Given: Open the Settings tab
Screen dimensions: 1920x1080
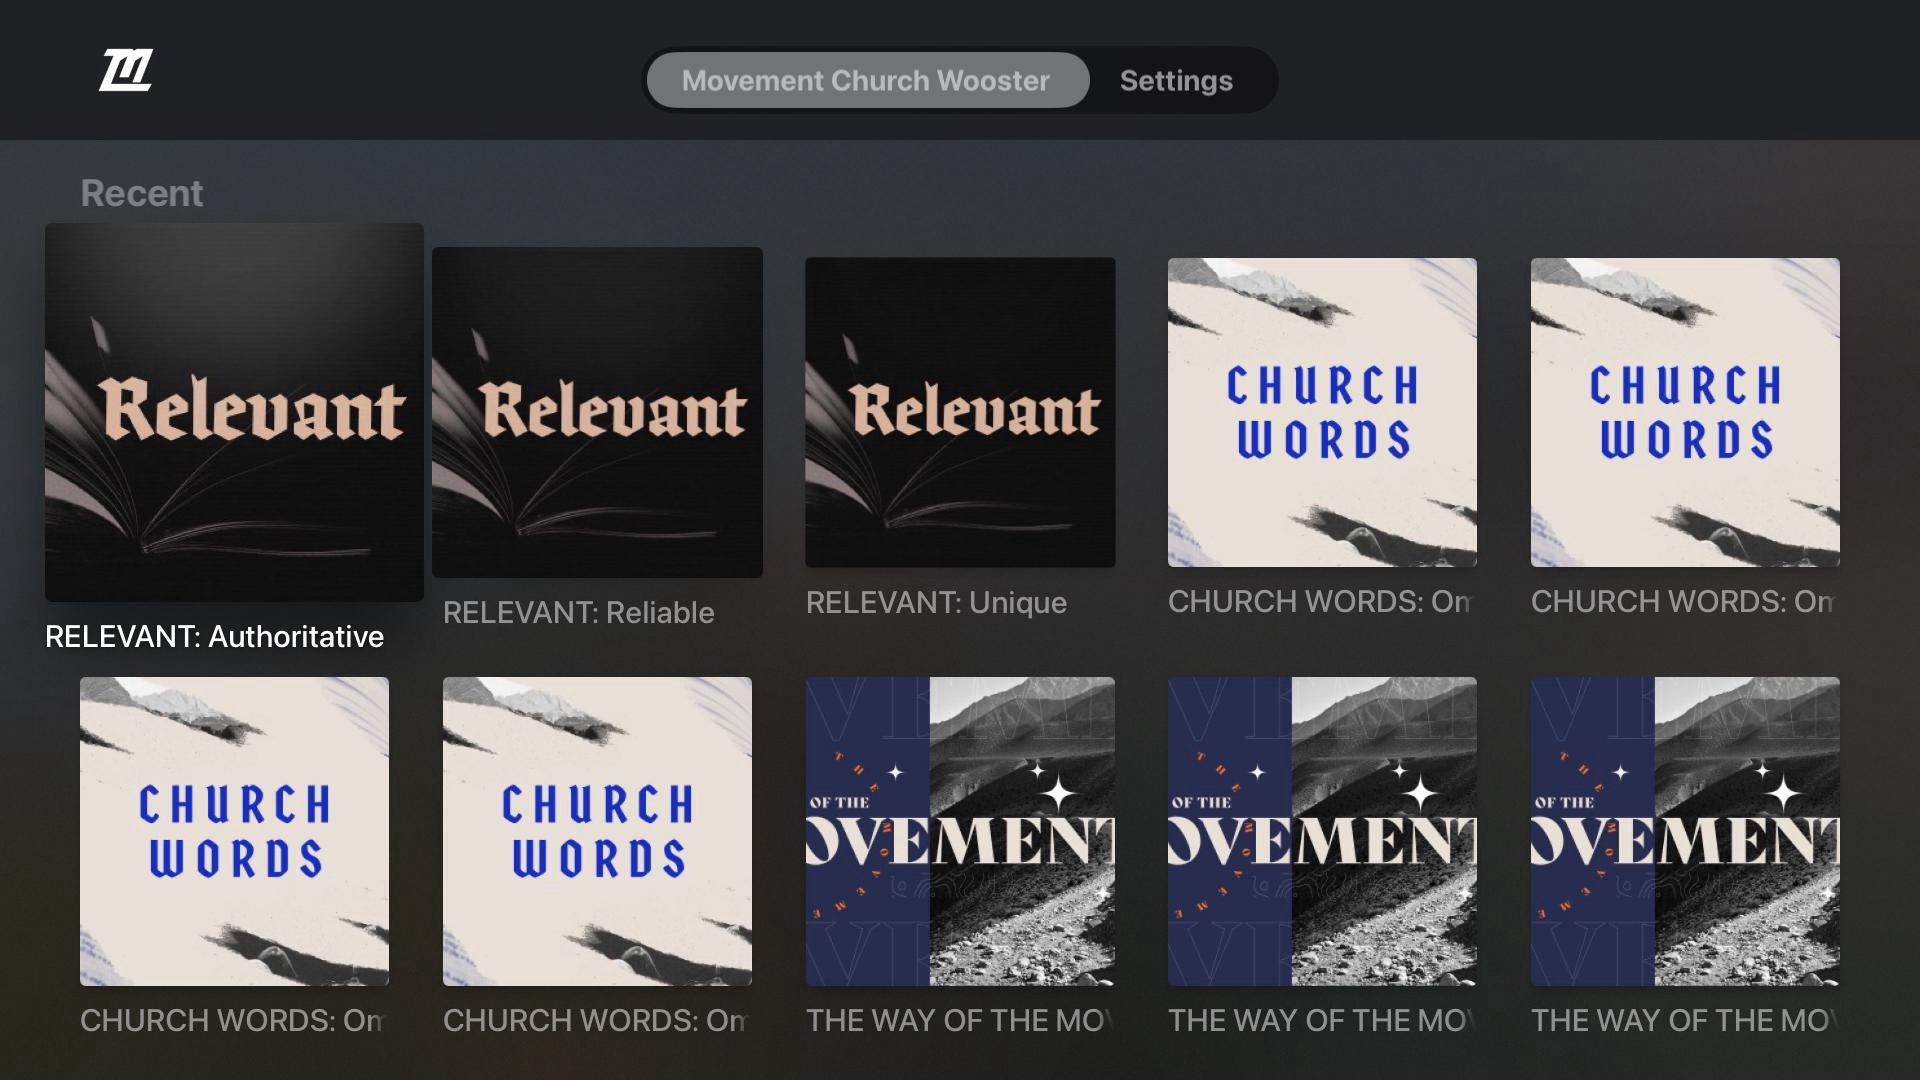Looking at the screenshot, I should [1176, 80].
